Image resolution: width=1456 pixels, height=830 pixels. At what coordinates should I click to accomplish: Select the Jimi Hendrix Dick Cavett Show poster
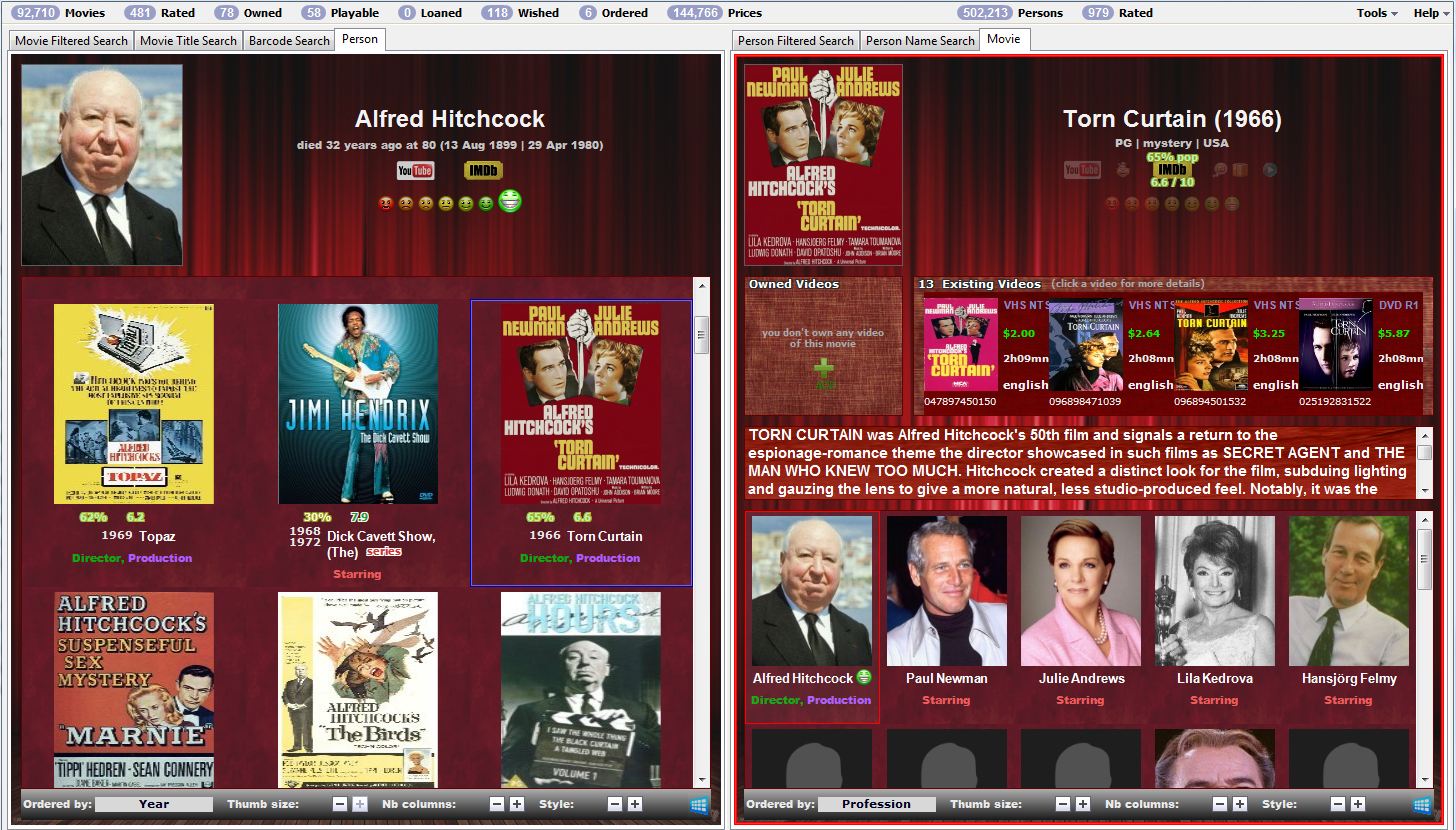point(358,404)
